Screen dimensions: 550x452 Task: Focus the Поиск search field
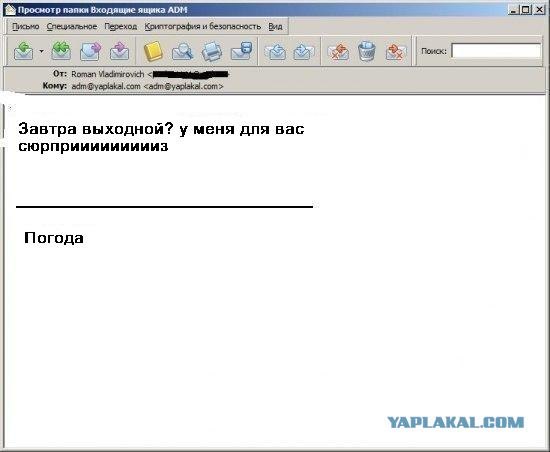coord(496,51)
